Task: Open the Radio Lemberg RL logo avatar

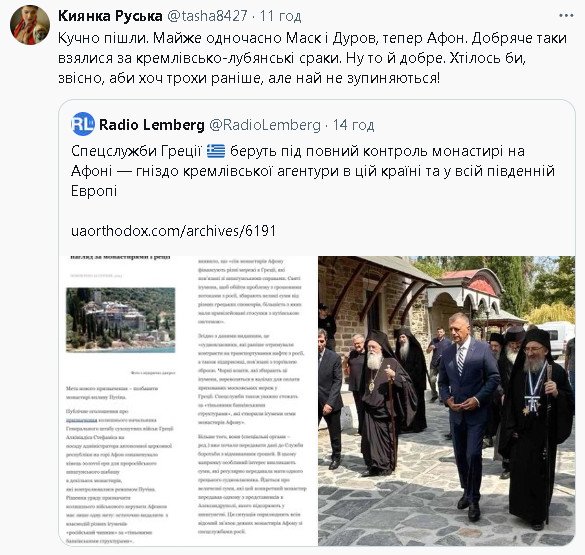Action: coord(83,124)
